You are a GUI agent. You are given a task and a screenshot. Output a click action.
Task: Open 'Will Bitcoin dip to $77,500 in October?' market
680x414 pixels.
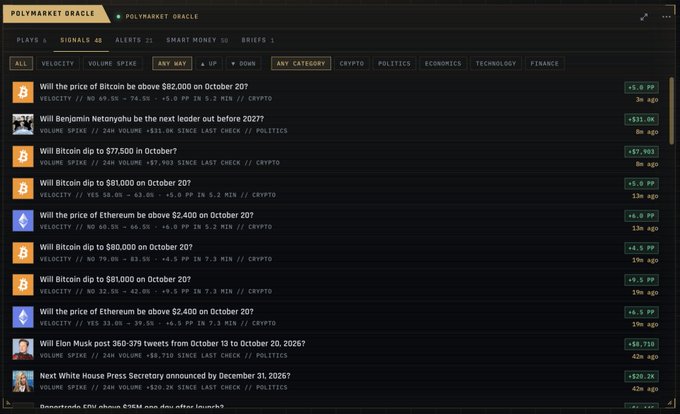[108, 151]
